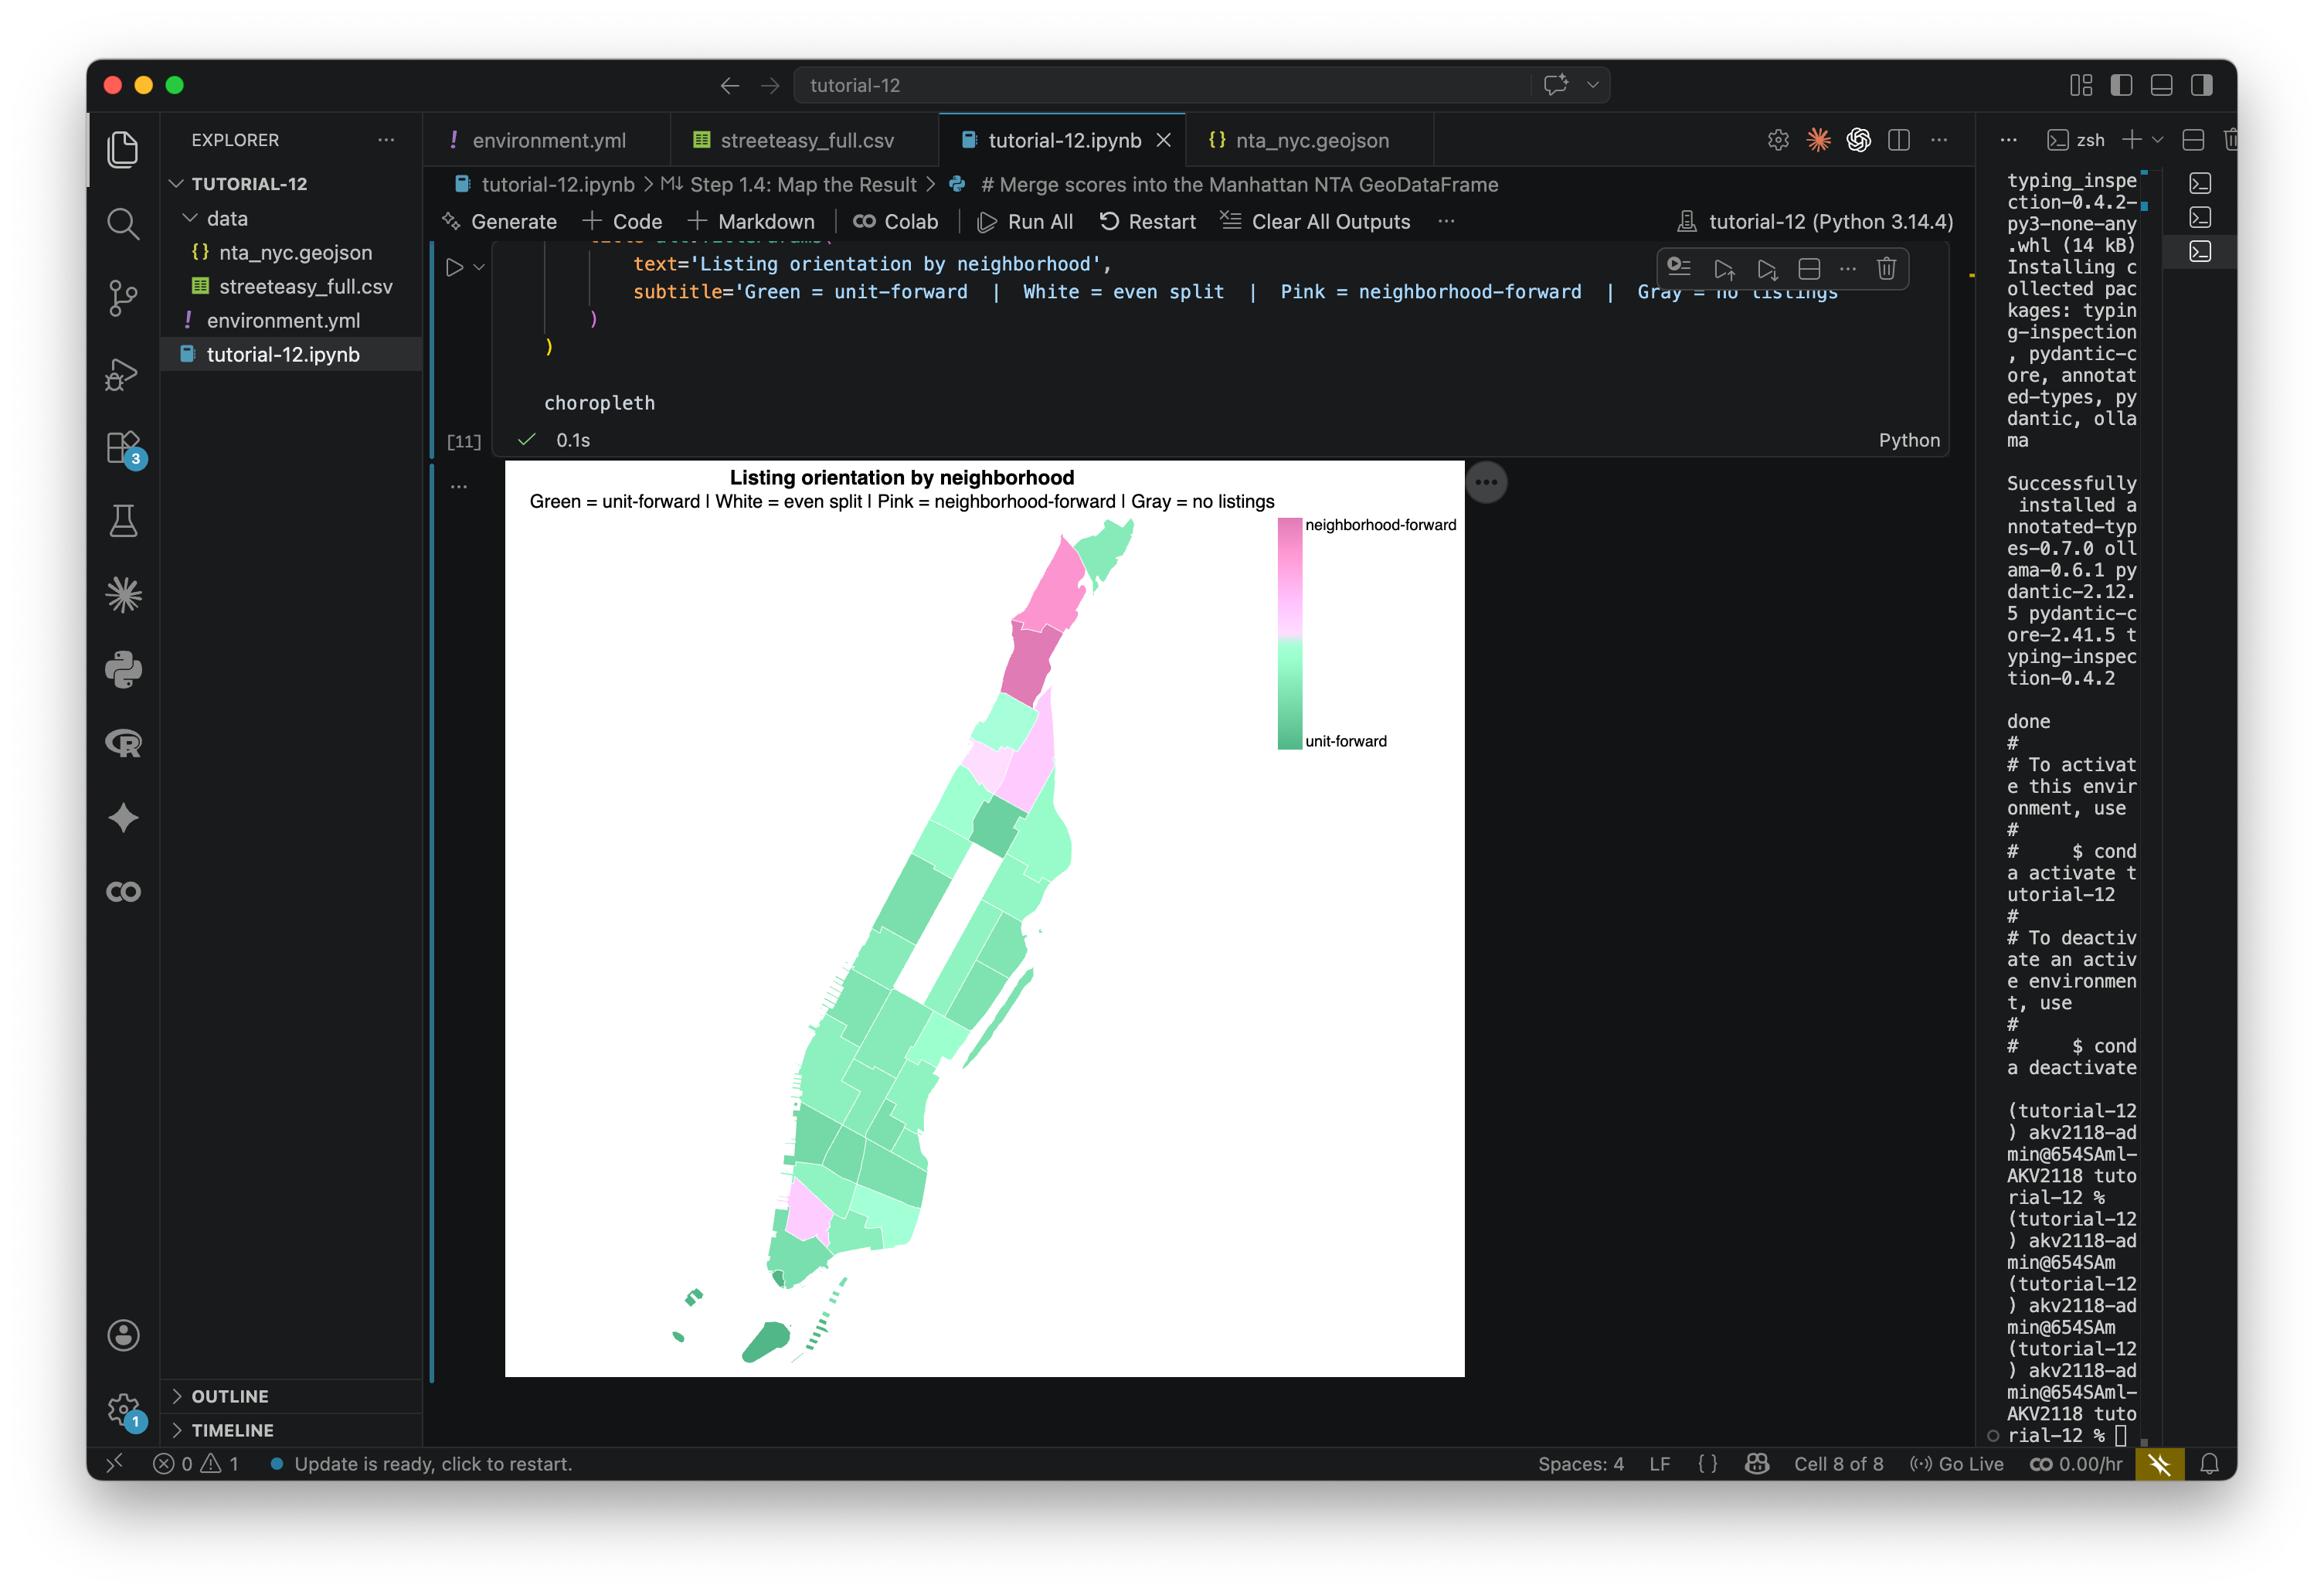Open kernel picker tutorial-12 (Python 3.14.4)

[1815, 221]
